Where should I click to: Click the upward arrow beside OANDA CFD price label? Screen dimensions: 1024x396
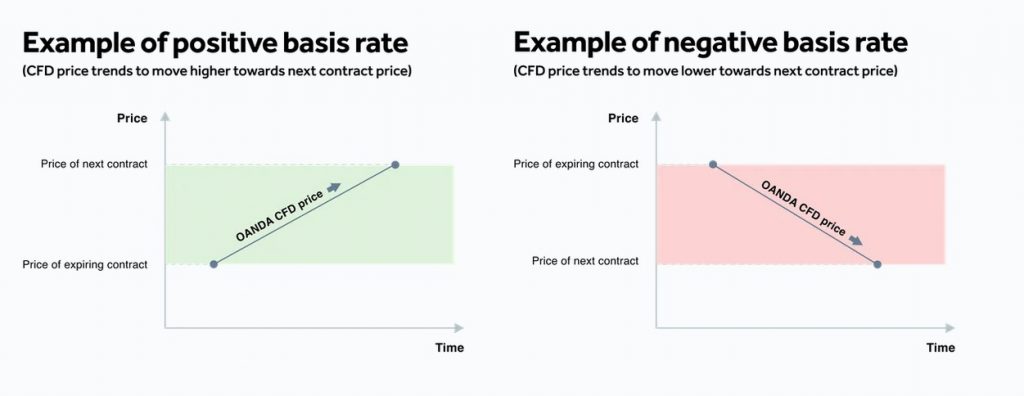pyautogui.click(x=334, y=187)
